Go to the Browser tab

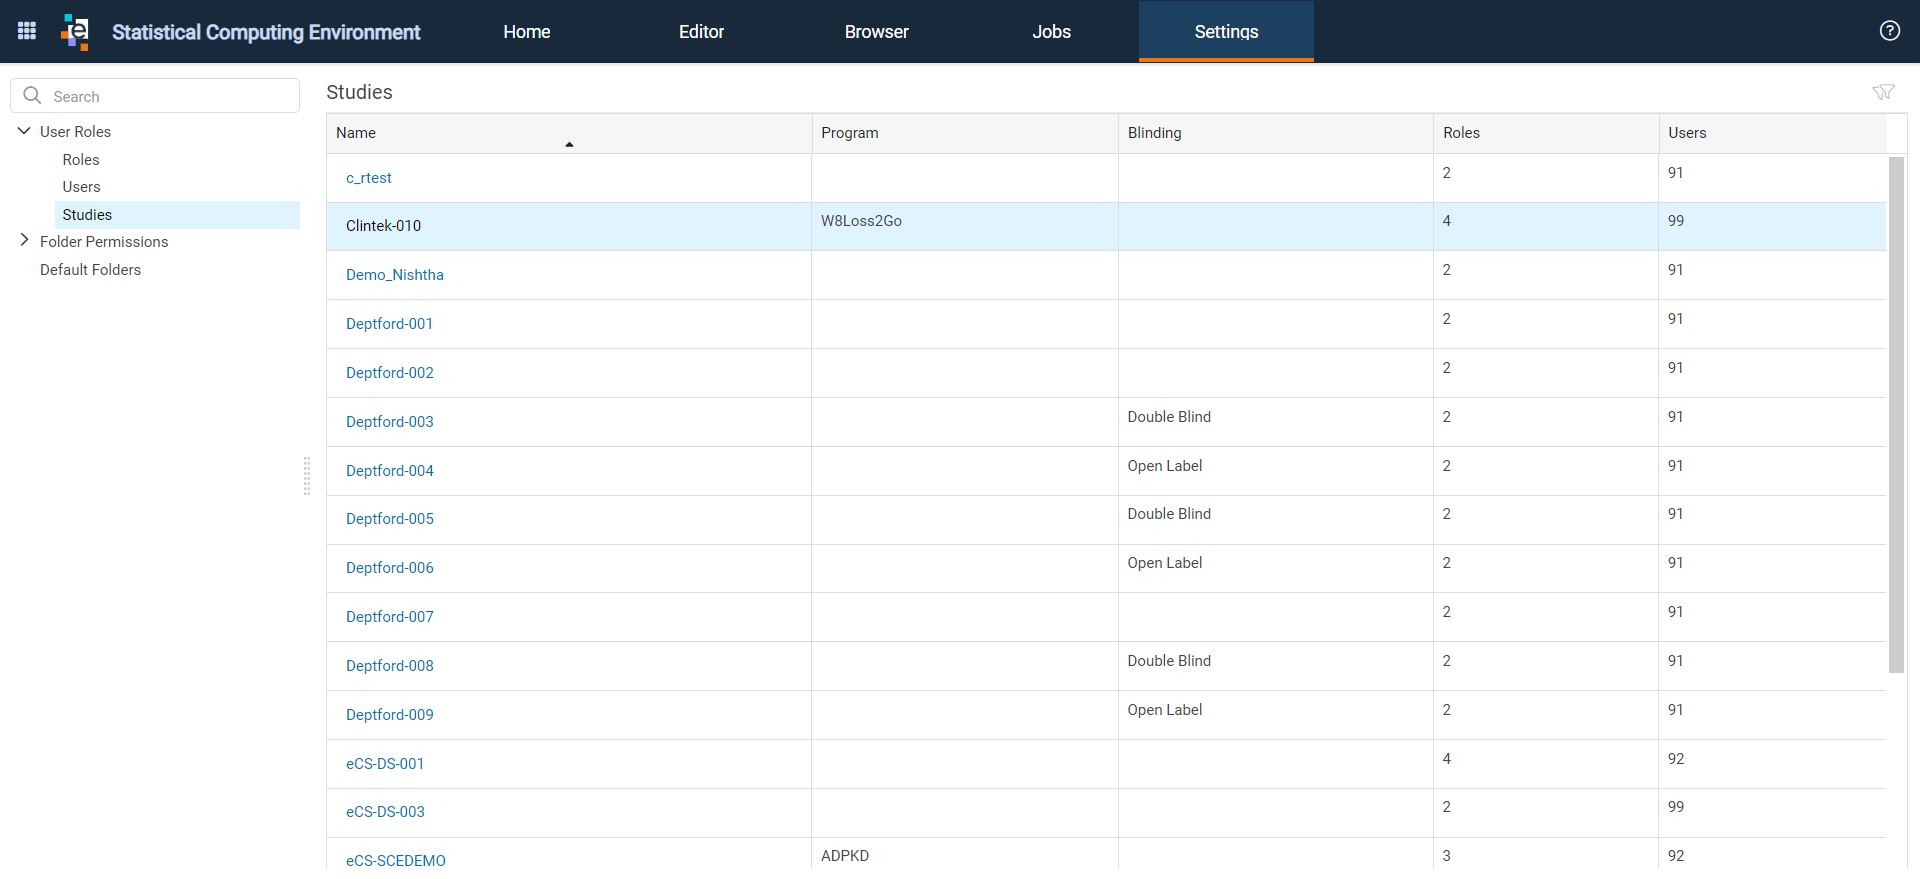pos(876,32)
